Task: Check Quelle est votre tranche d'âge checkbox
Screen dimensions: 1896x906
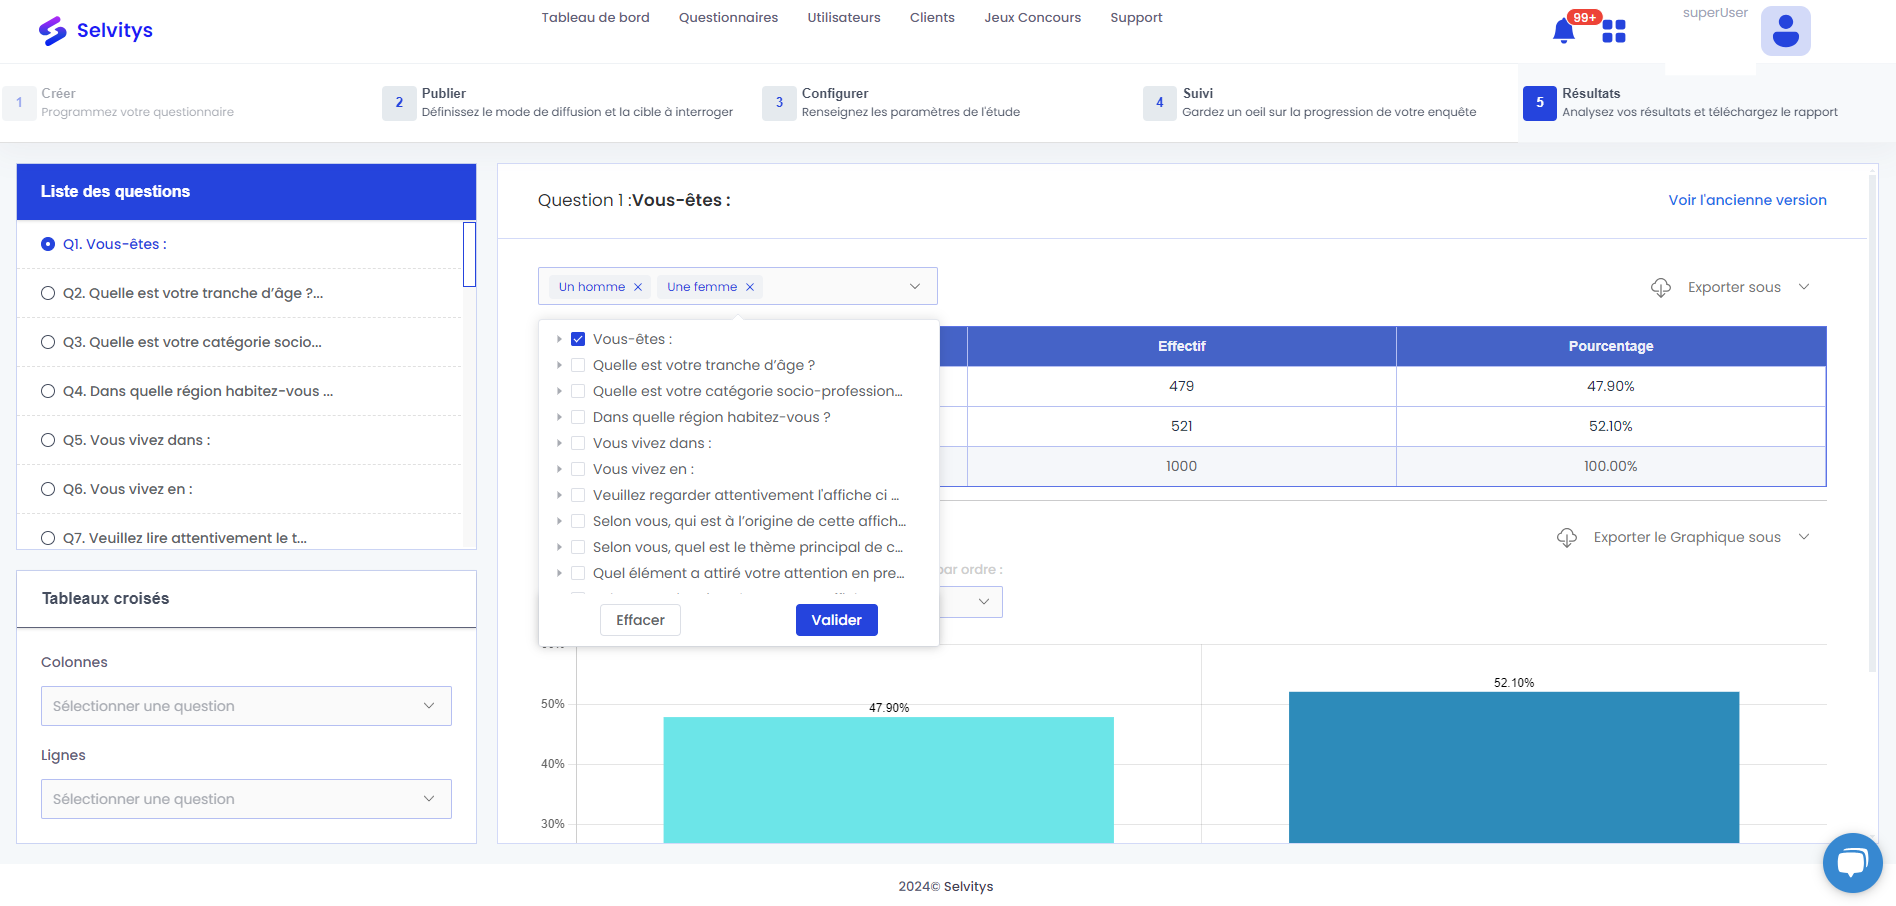Action: coord(578,365)
